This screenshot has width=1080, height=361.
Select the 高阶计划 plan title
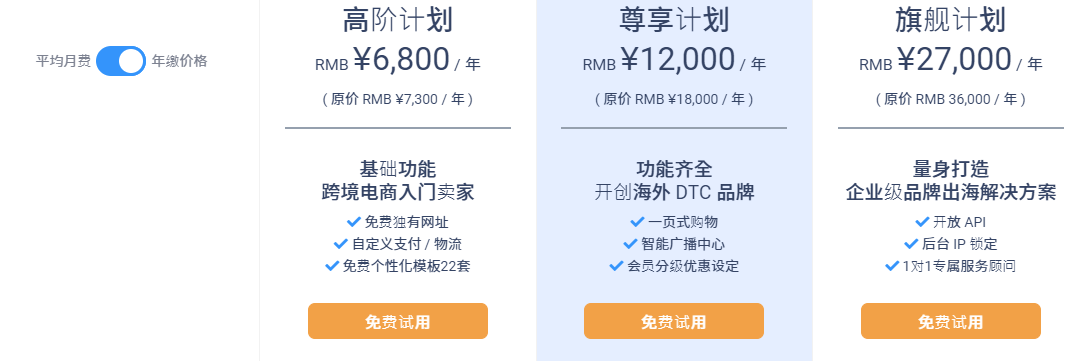(397, 21)
